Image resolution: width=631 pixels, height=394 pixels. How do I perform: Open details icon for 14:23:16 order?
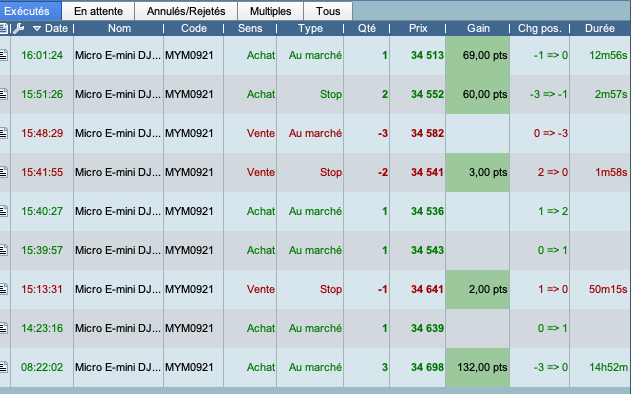(x=4, y=328)
